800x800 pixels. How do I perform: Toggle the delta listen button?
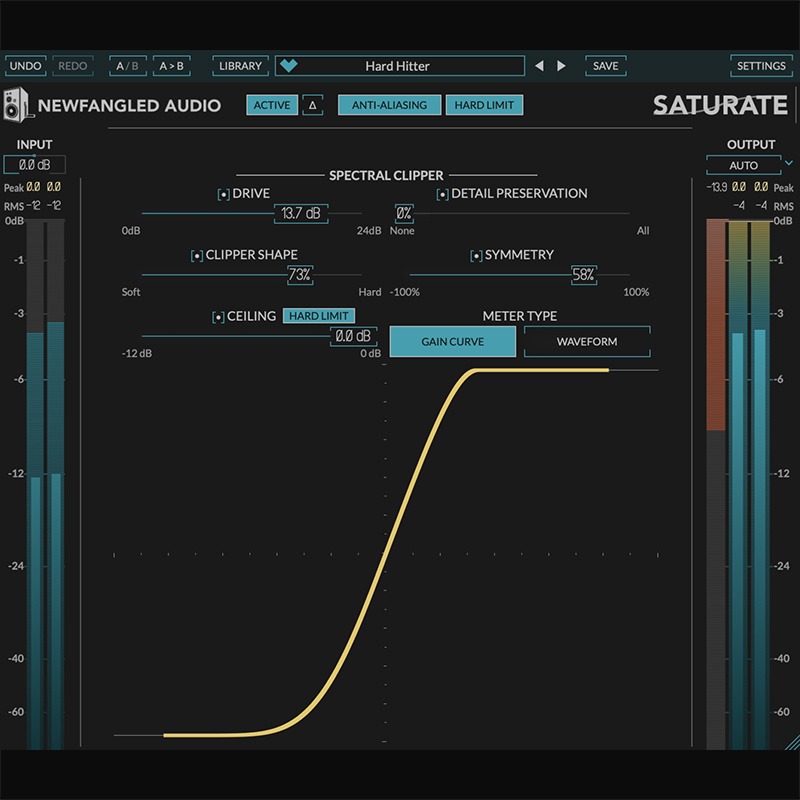312,105
